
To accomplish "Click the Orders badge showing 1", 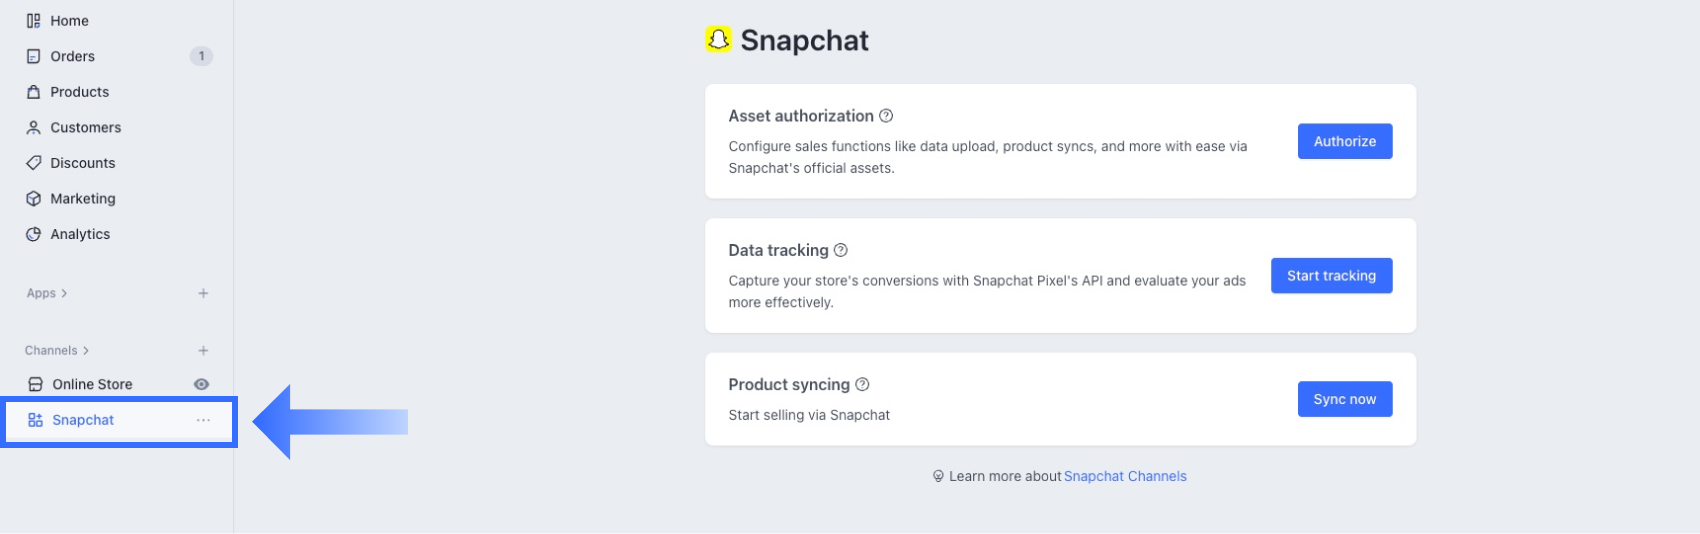I will tap(201, 56).
